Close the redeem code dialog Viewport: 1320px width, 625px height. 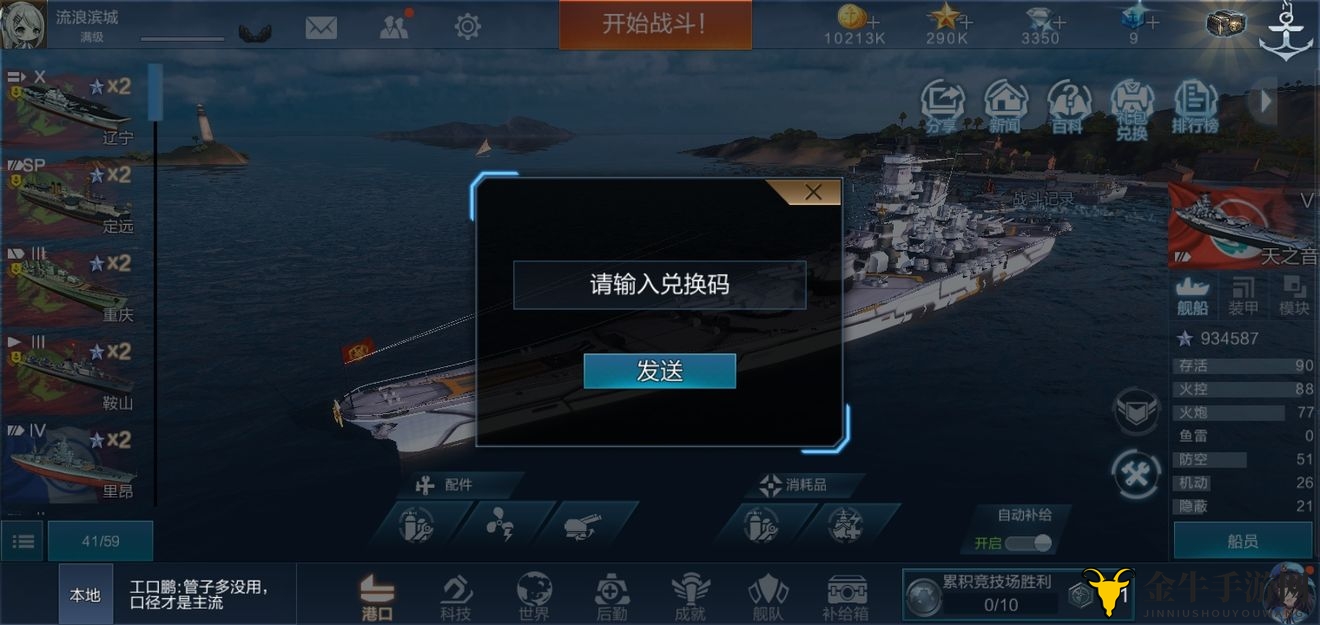tap(813, 193)
